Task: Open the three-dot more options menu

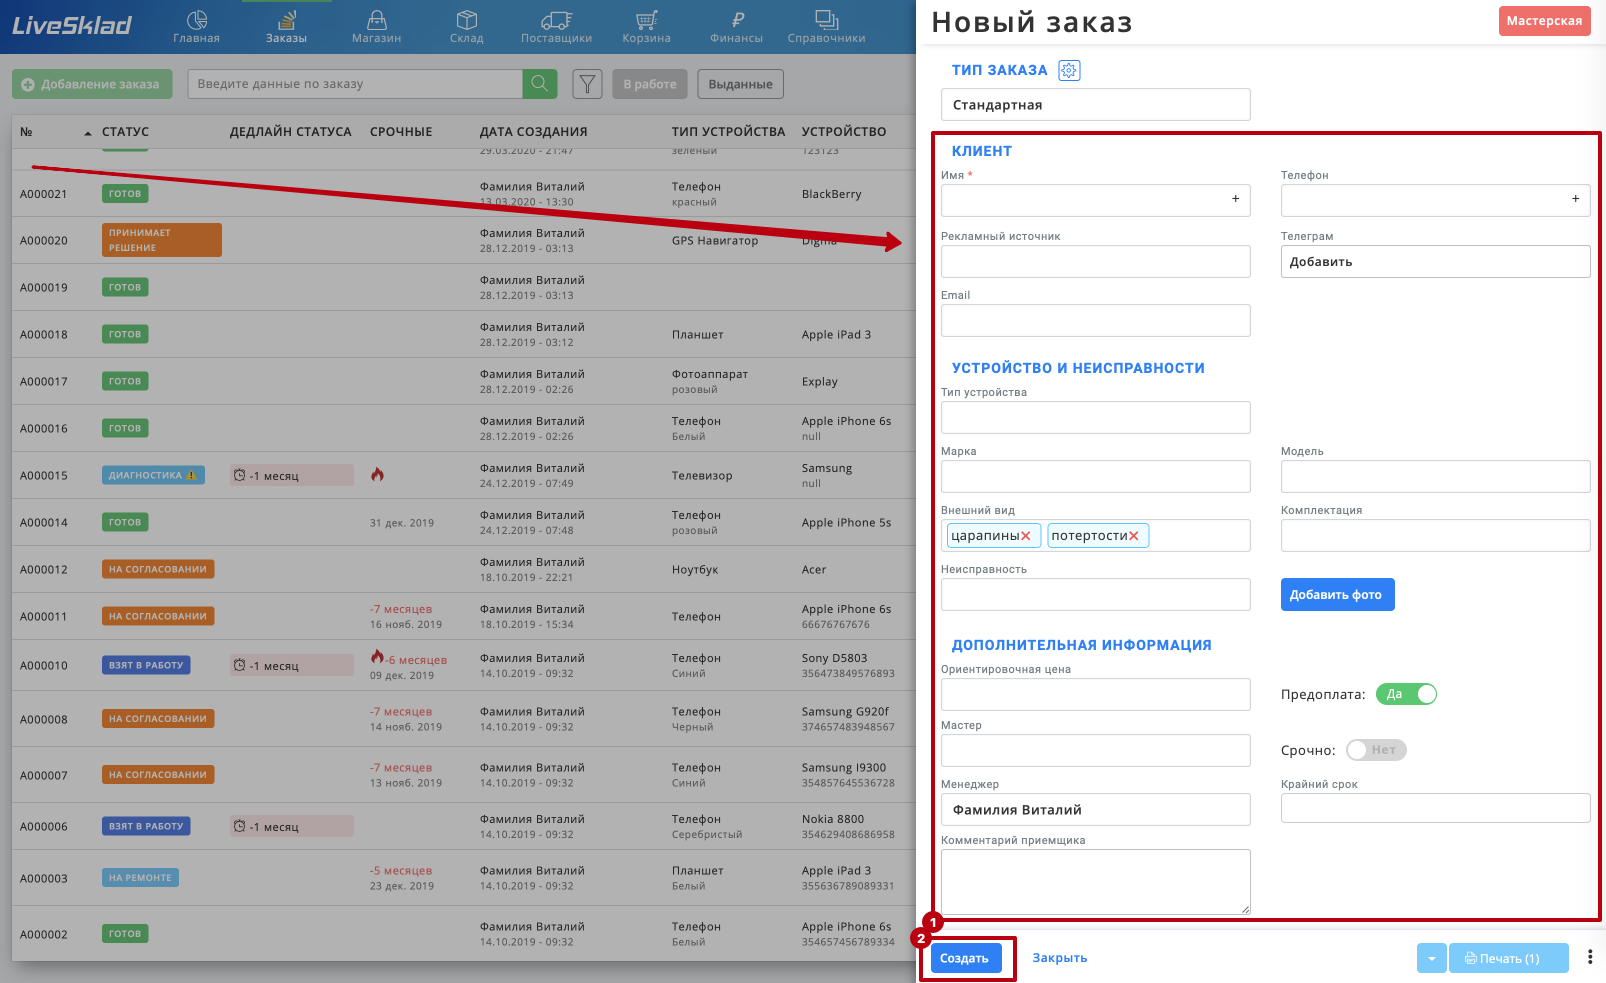Action: coord(1590,957)
